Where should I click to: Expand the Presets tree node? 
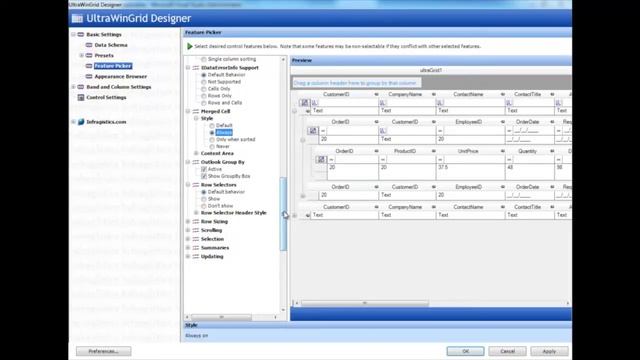[x=82, y=56]
